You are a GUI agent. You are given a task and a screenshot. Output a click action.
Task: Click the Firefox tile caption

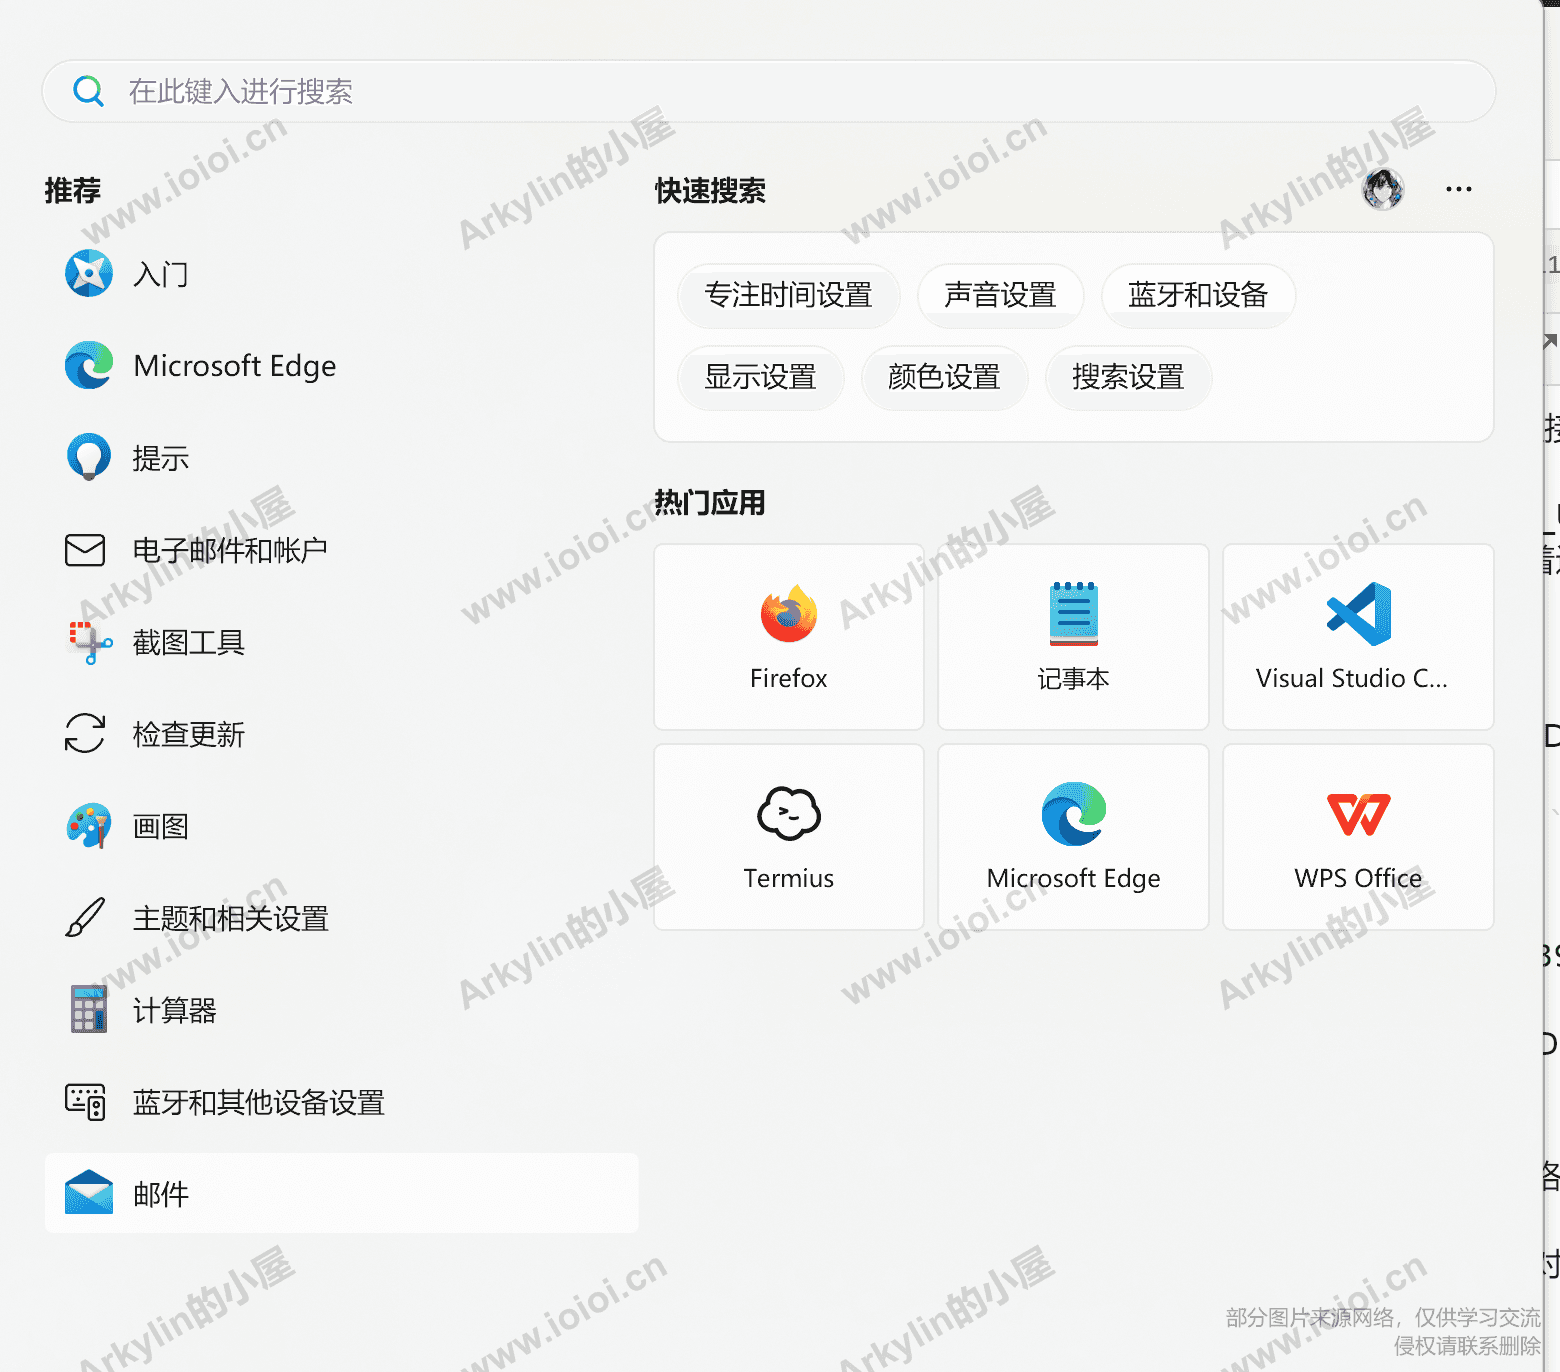(x=789, y=678)
